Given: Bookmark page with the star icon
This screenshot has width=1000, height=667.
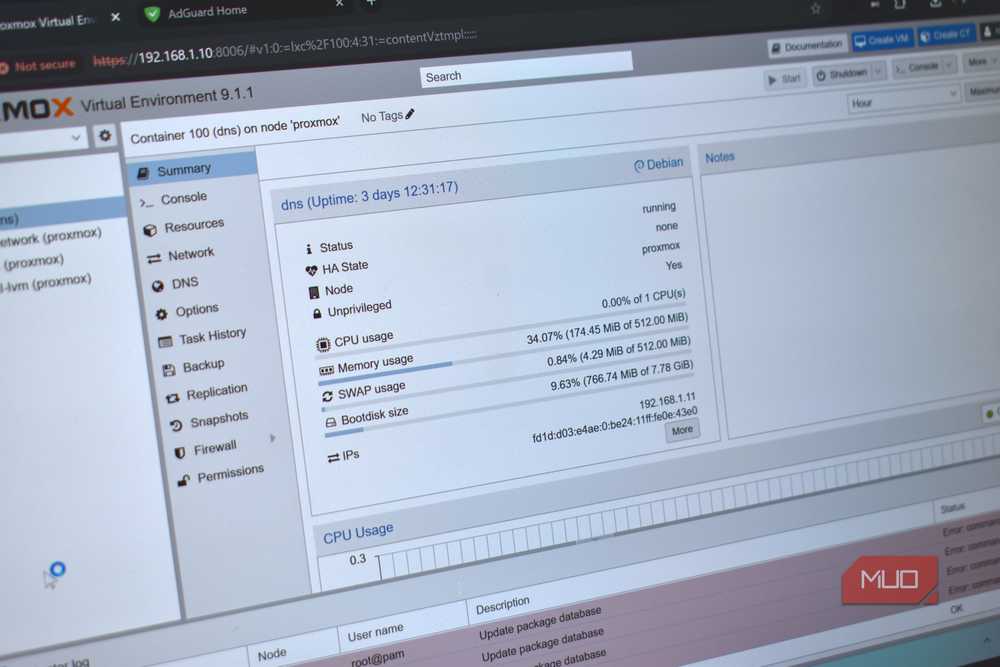Looking at the screenshot, I should tap(816, 8).
